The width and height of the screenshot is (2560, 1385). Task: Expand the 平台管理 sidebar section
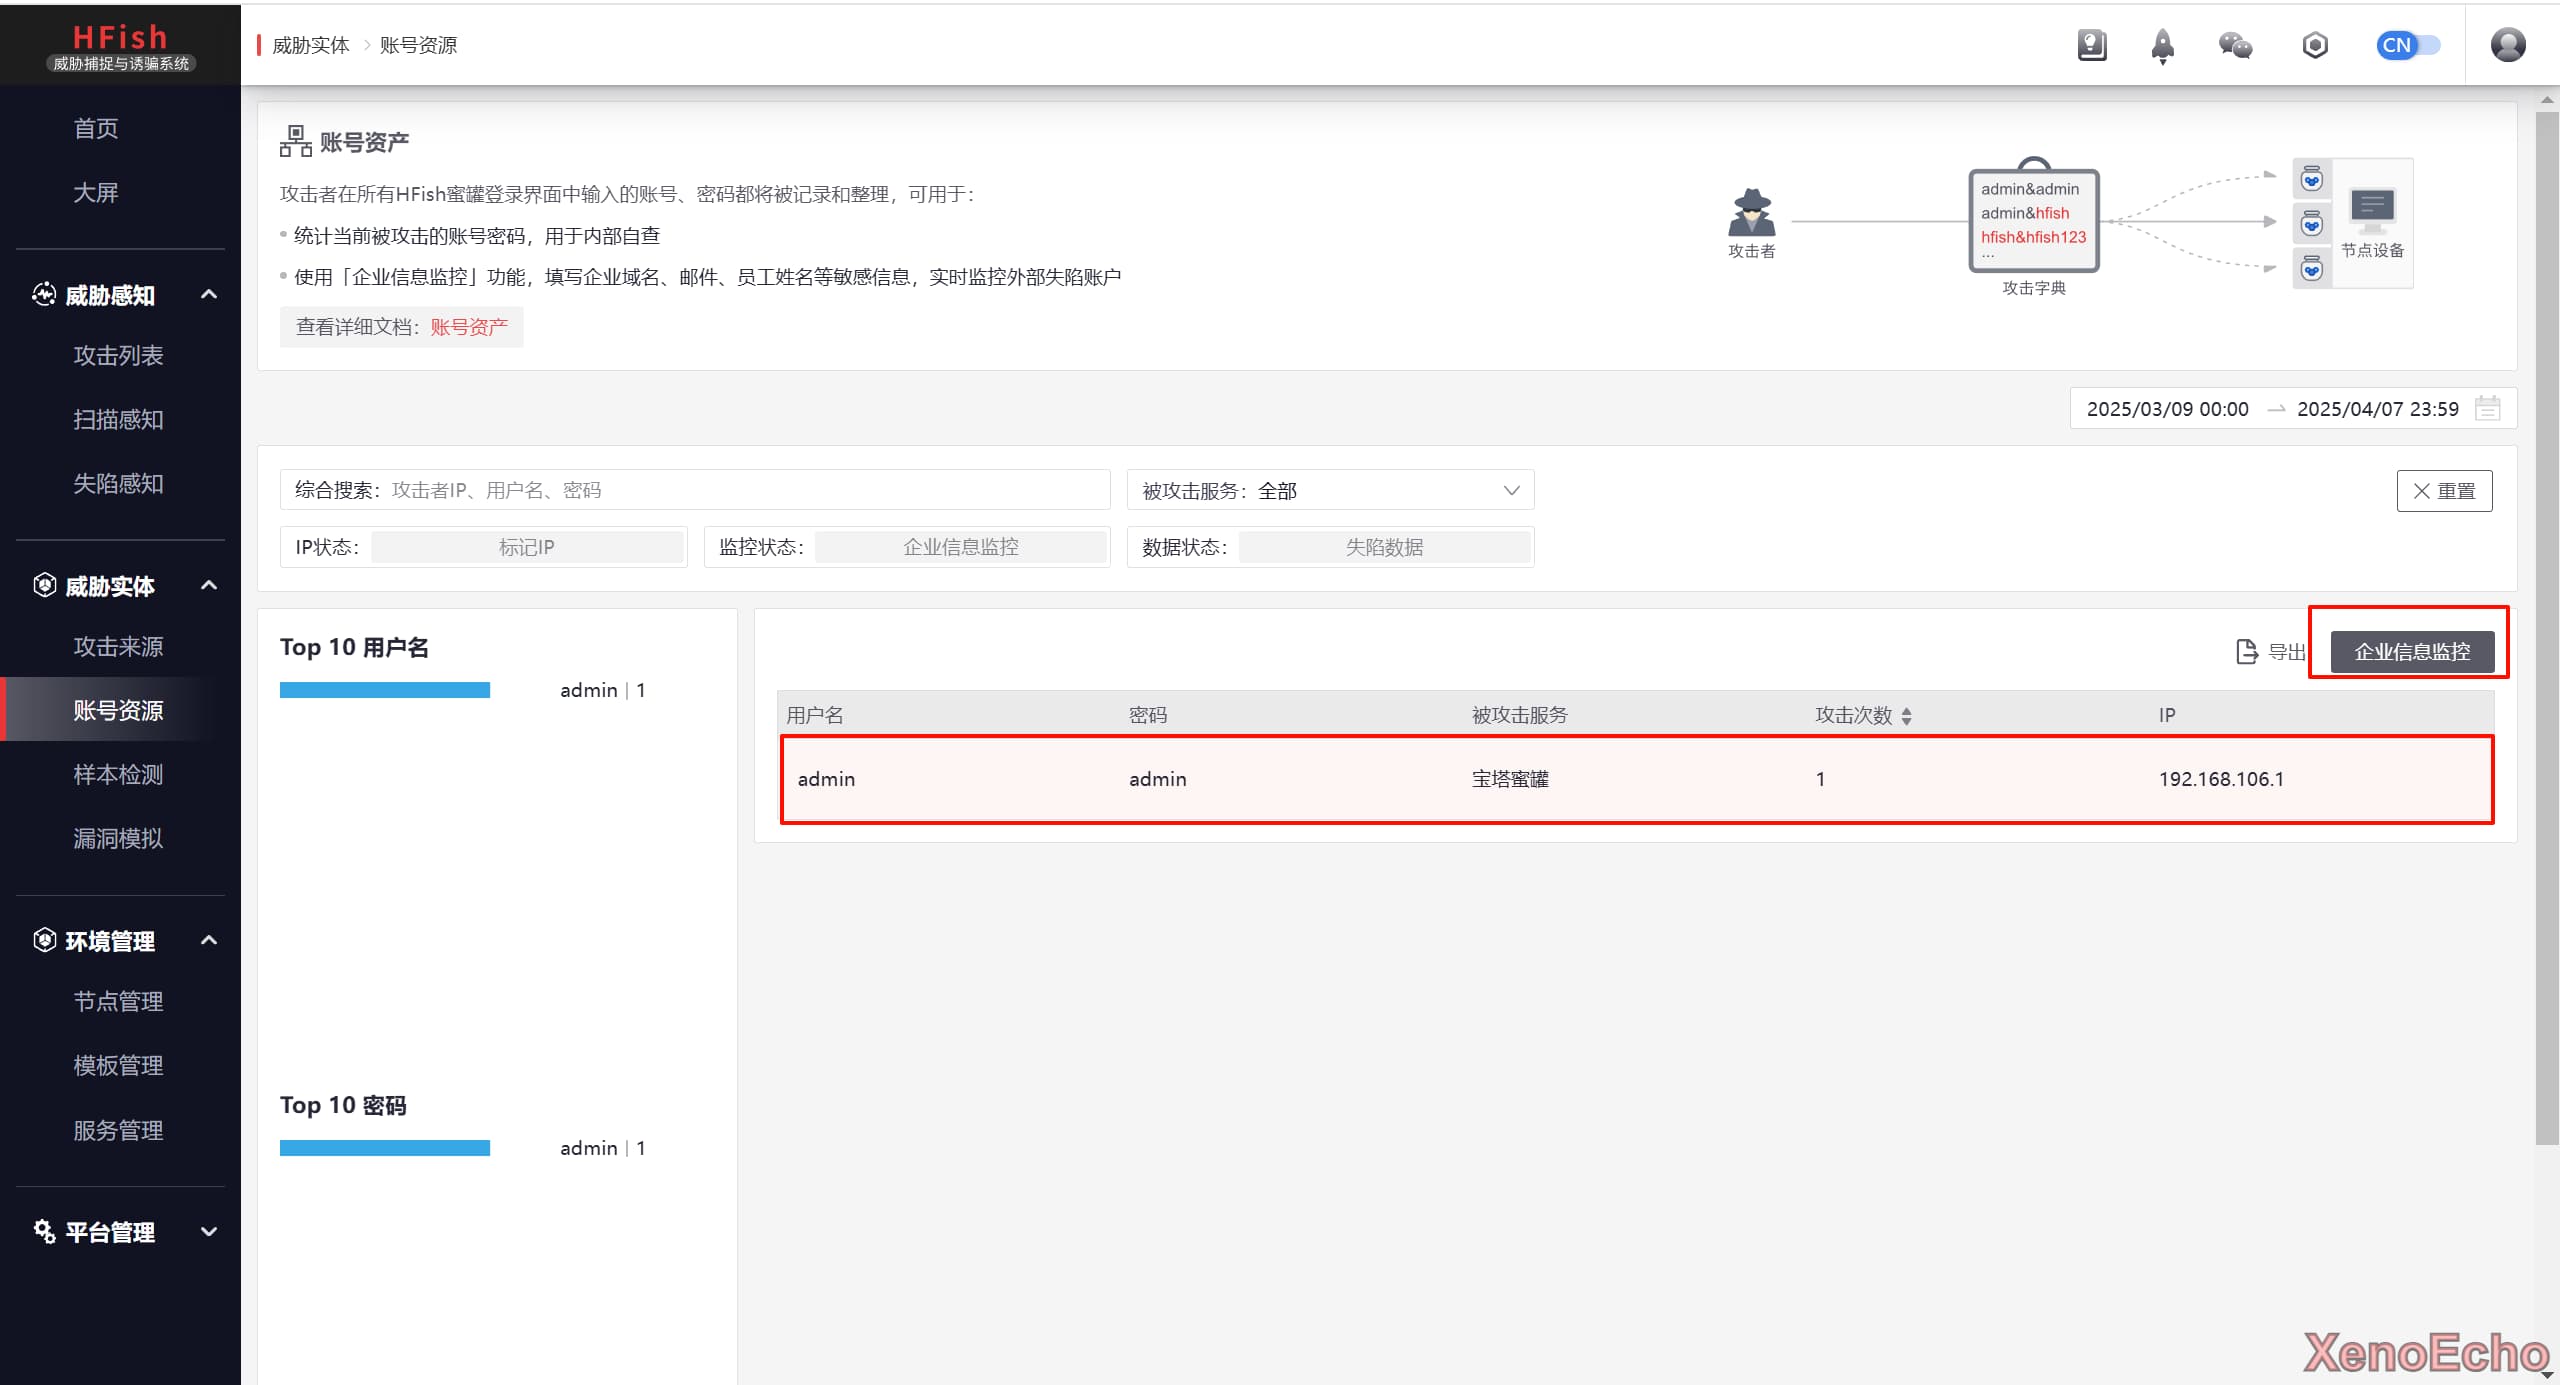209,1232
